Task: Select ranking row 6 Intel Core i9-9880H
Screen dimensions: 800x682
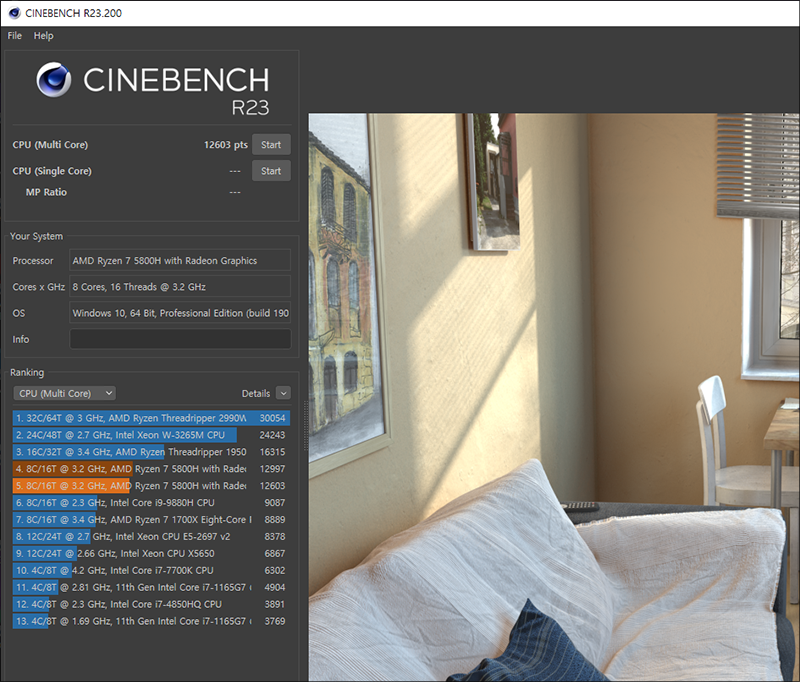Action: point(151,502)
